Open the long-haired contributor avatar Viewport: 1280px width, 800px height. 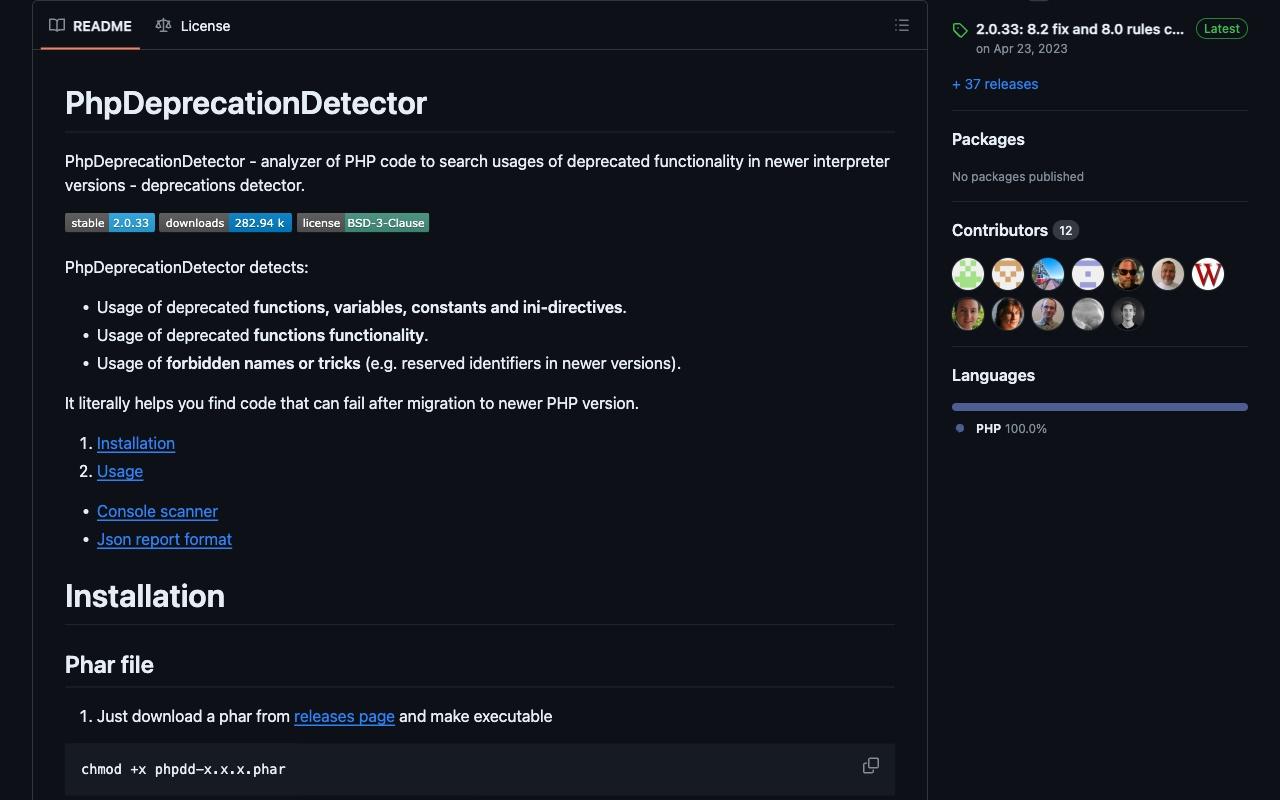[x=1008, y=314]
